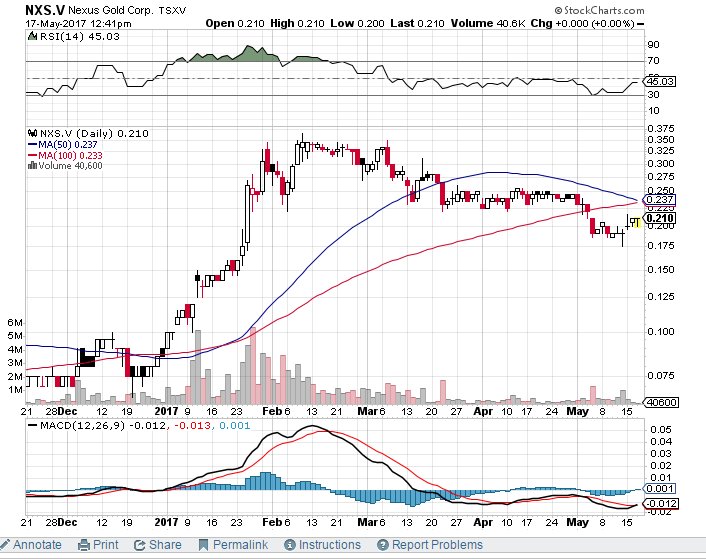Viewport: 706px width, 559px height.
Task: Click the 0.05 MACD axis label
Action: tap(661, 430)
